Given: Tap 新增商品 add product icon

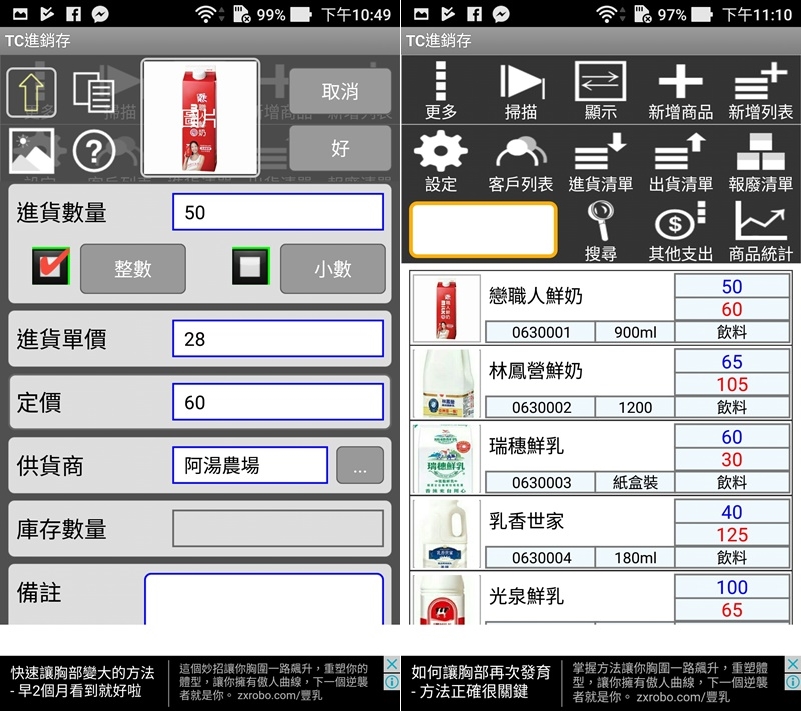Looking at the screenshot, I should click(680, 91).
